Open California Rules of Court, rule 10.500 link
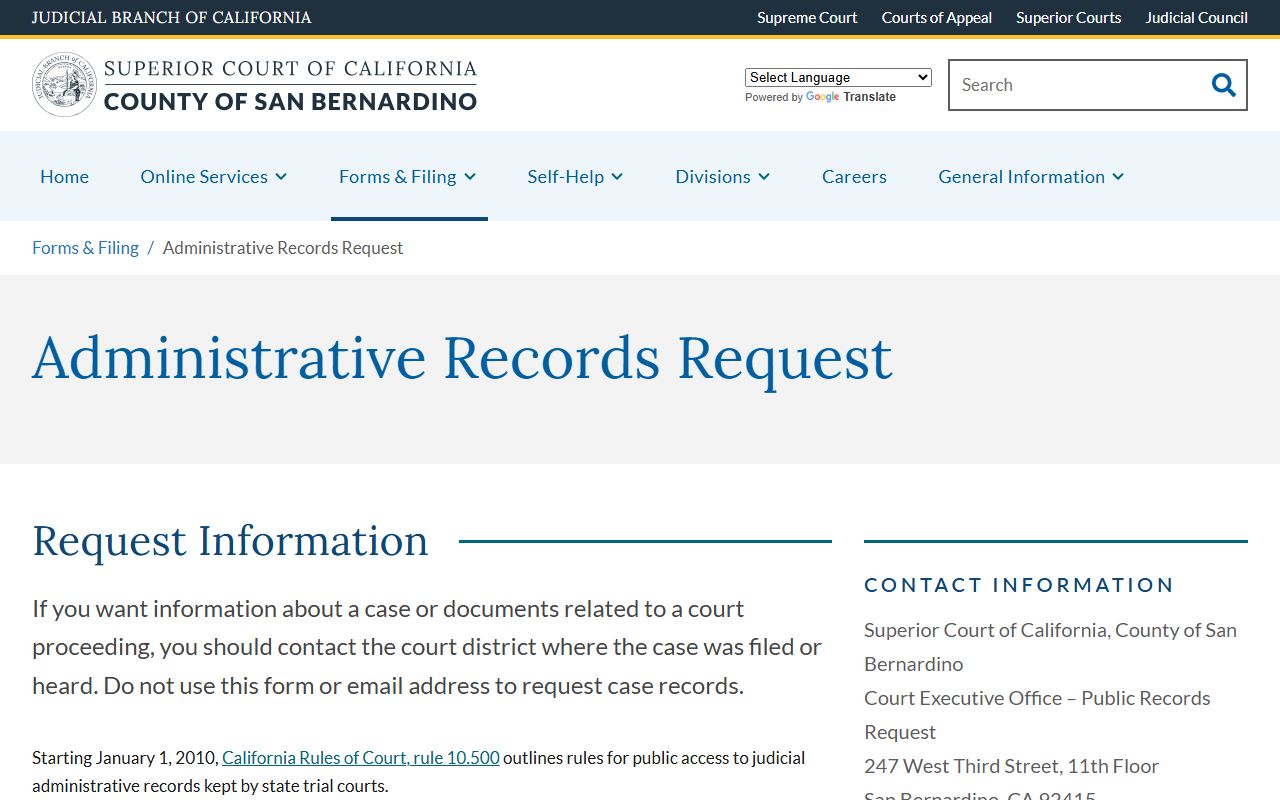Image resolution: width=1280 pixels, height=800 pixels. click(361, 758)
